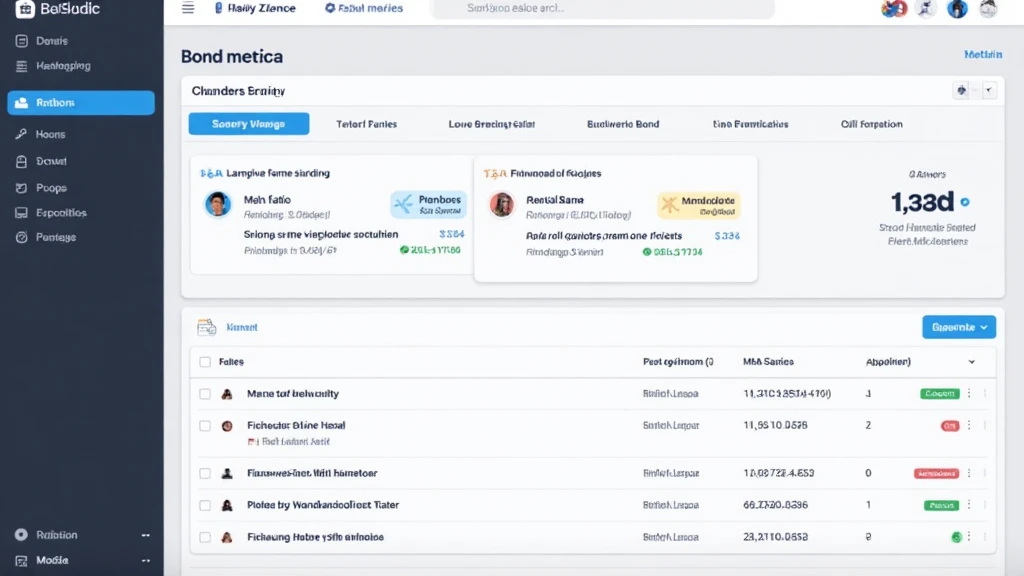Screen dimensions: 1024x576
Task: Click into the top search field
Action: coord(601,8)
